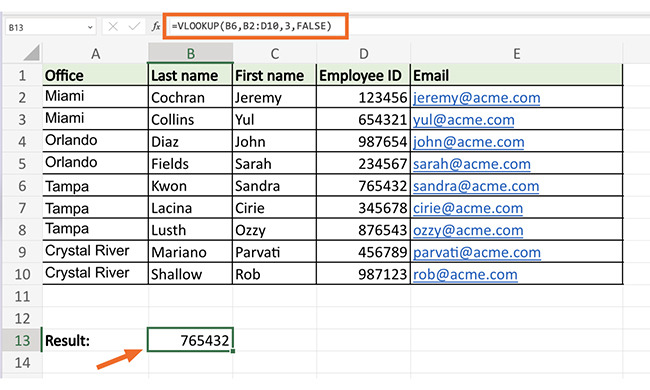Select the result cell B13 showing 765432

click(191, 340)
